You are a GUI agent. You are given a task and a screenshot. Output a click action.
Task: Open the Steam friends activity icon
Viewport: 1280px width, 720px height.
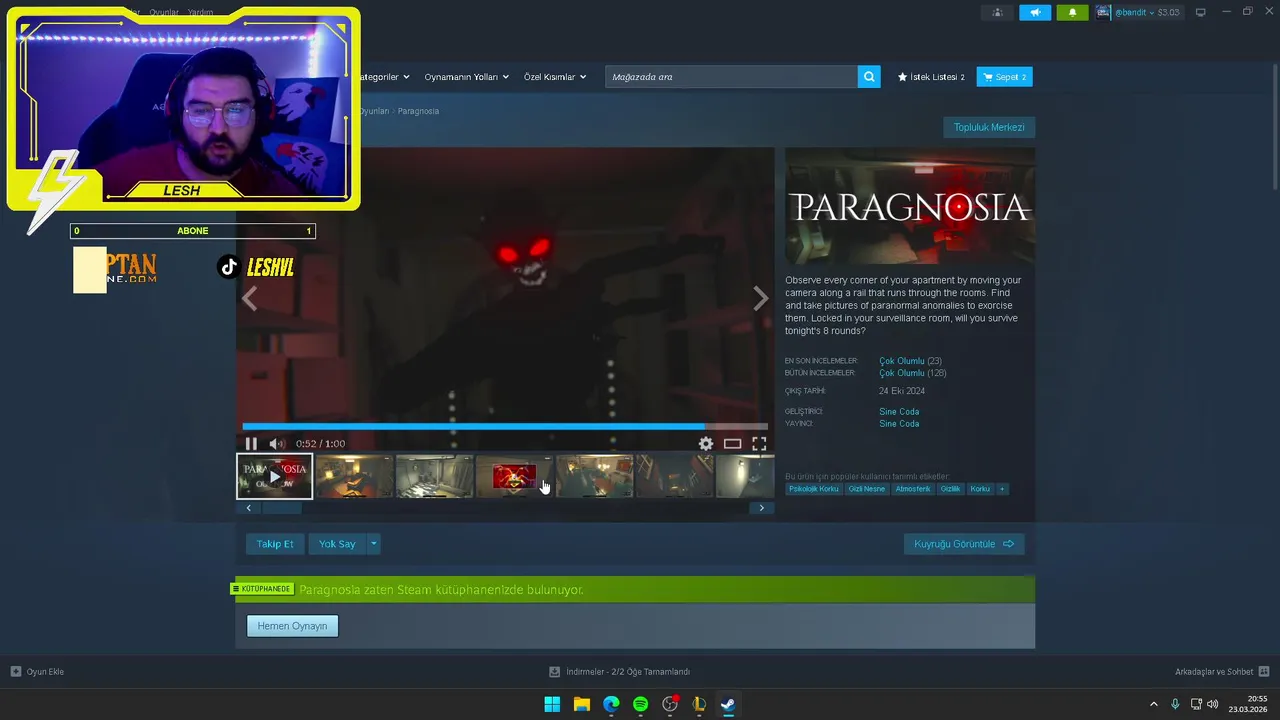(x=997, y=12)
